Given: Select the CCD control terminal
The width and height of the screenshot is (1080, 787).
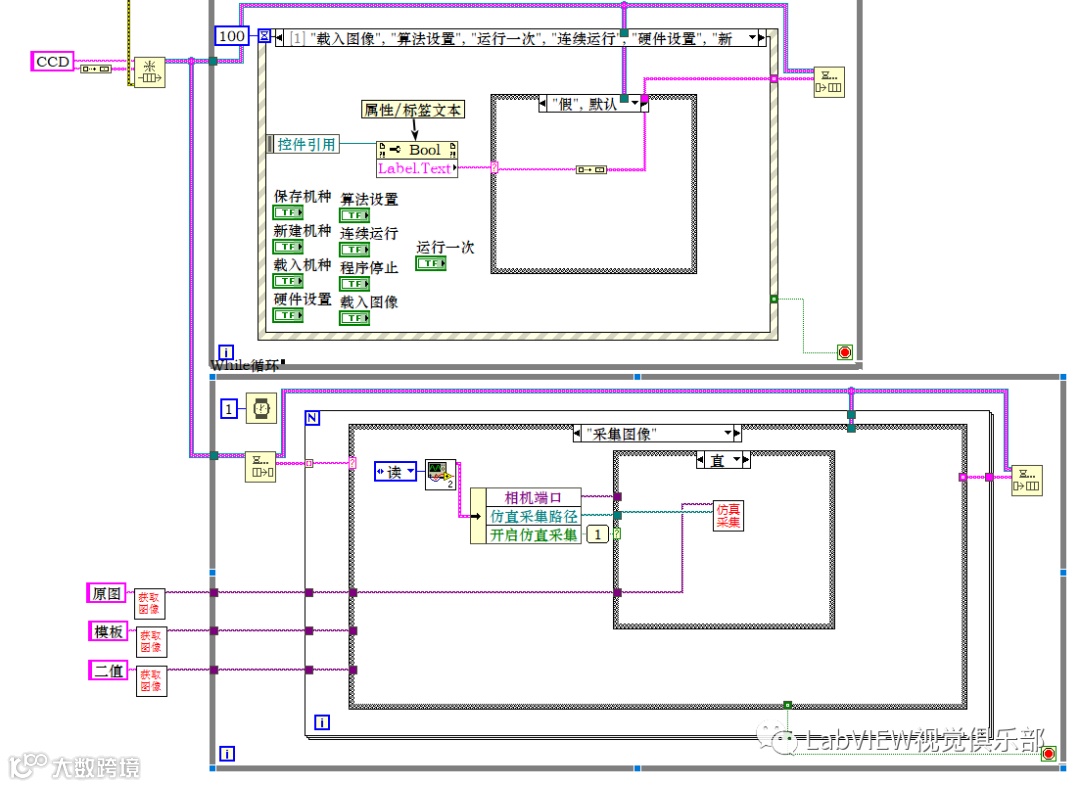Looking at the screenshot, I should [x=52, y=61].
